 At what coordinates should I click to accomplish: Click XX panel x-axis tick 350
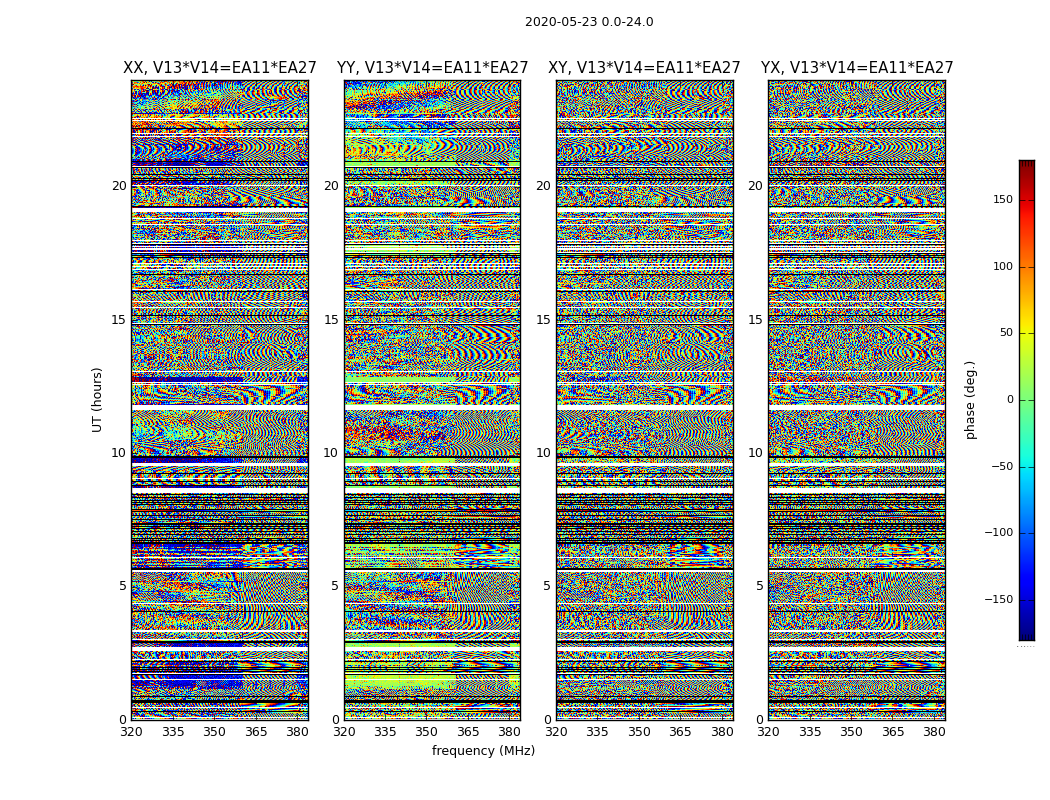click(214, 732)
